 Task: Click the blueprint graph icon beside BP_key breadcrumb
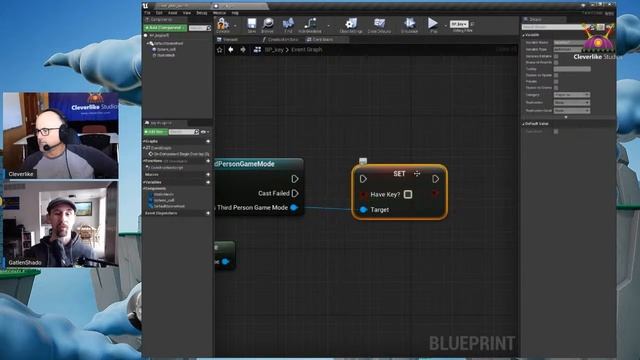[257, 49]
